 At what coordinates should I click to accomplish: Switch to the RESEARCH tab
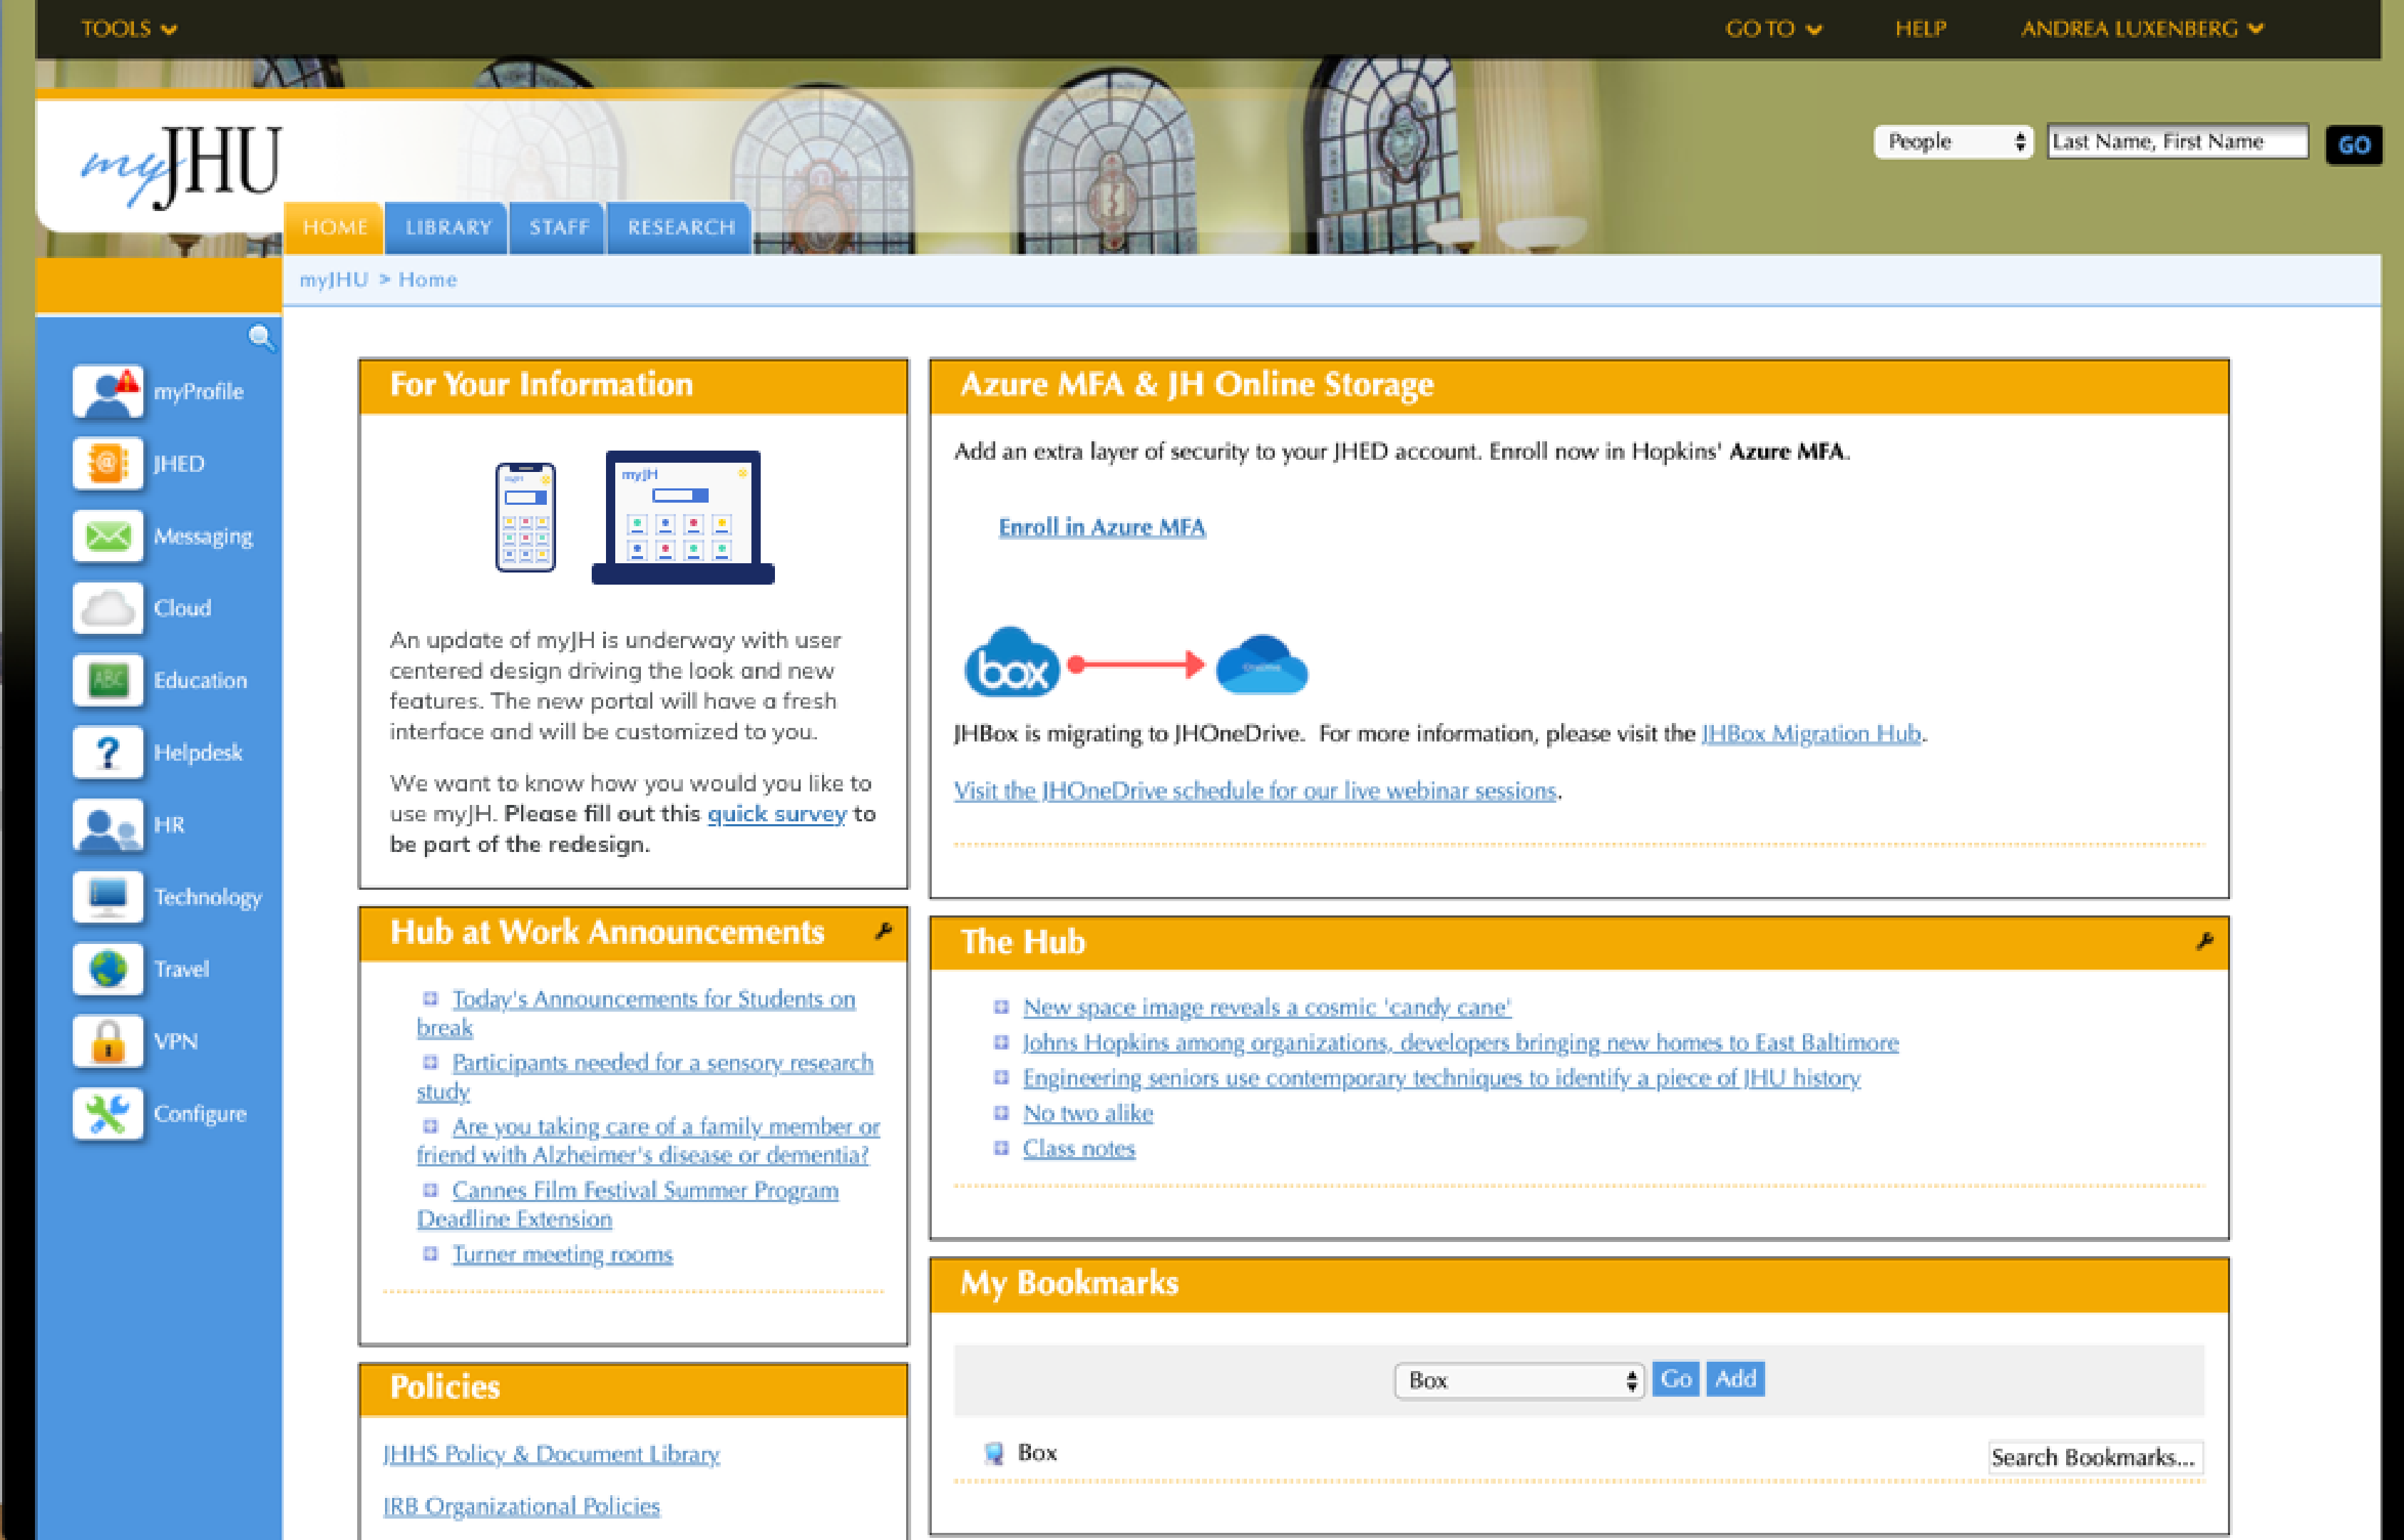[x=681, y=227]
